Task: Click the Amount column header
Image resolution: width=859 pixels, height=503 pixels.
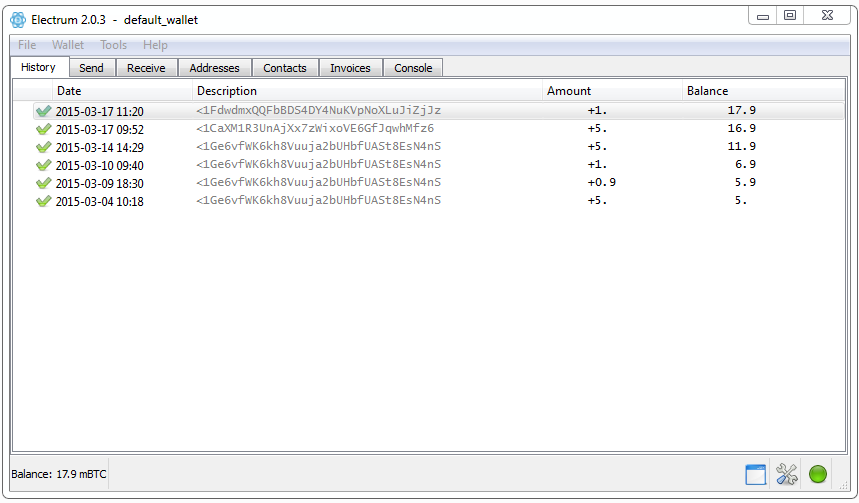Action: point(612,91)
